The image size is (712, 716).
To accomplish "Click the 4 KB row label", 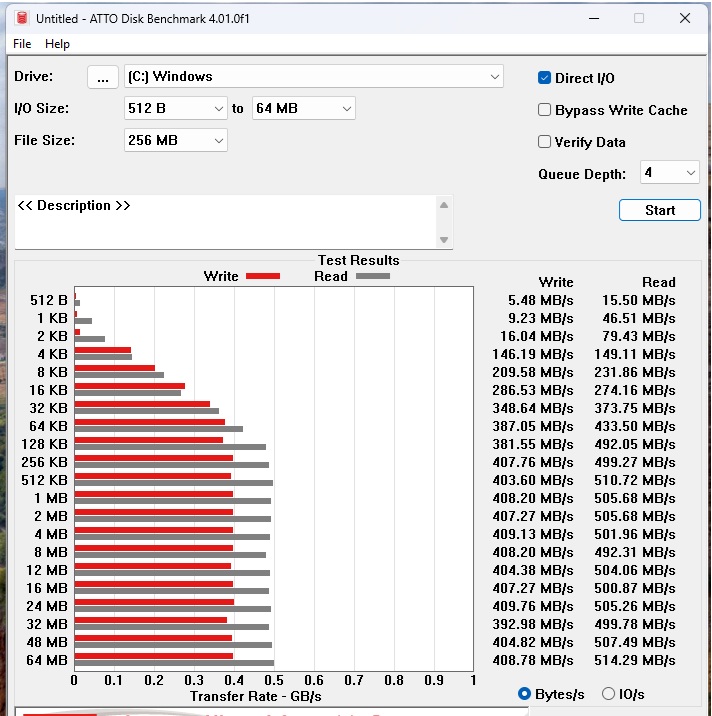I will (x=53, y=354).
